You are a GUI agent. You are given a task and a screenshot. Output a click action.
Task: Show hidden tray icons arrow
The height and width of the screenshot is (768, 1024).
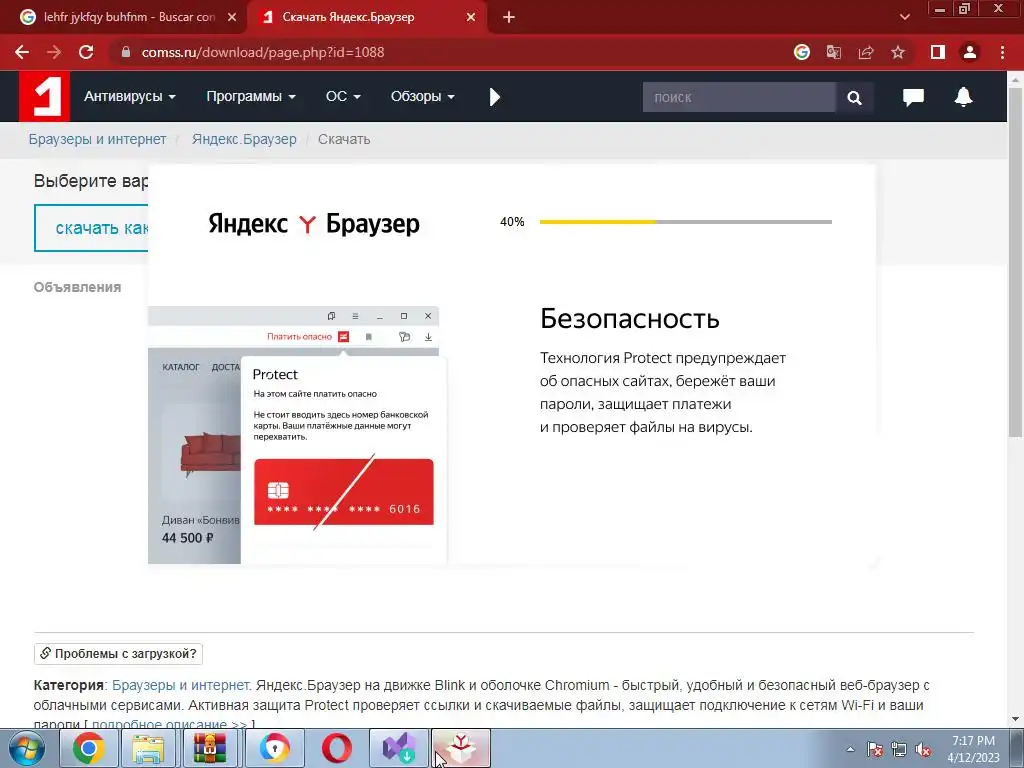click(850, 749)
